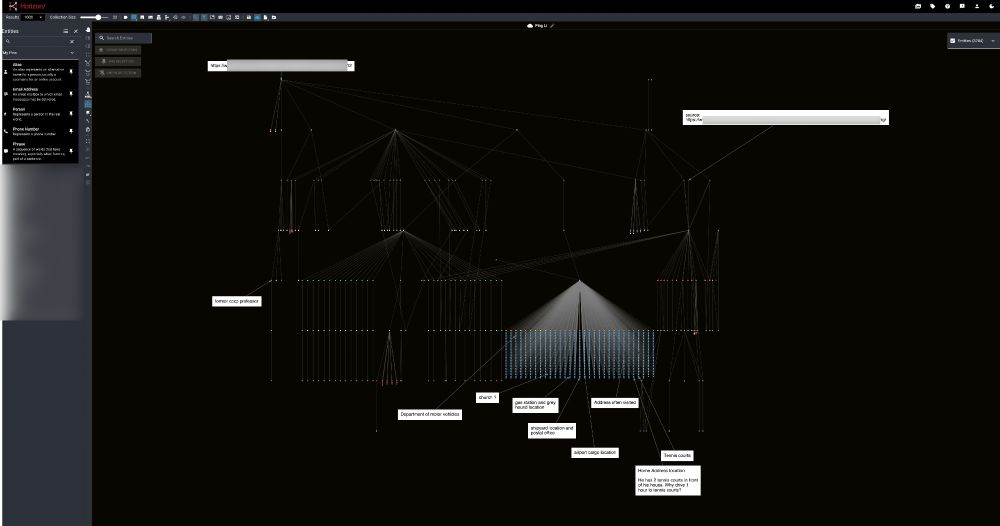Pin or unpin the Phone Number entity
The height and width of the screenshot is (526, 1000).
tap(71, 131)
